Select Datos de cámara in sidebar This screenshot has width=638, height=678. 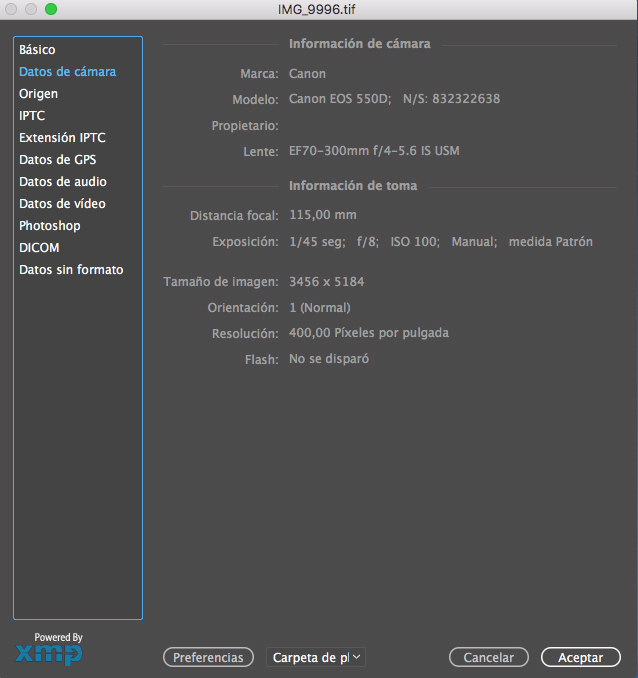coord(67,72)
